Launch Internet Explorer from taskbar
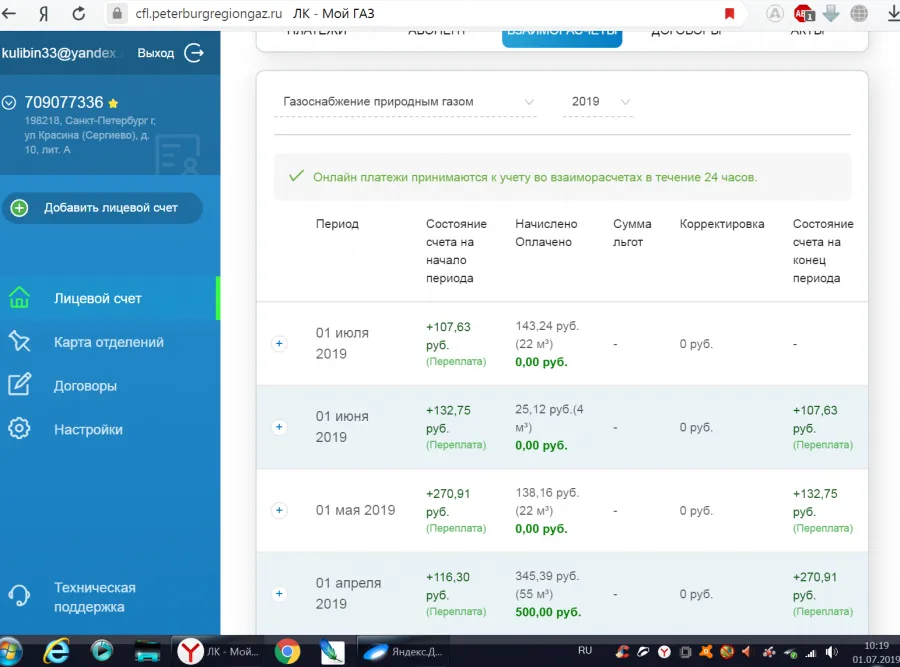900x667 pixels. pyautogui.click(x=56, y=652)
